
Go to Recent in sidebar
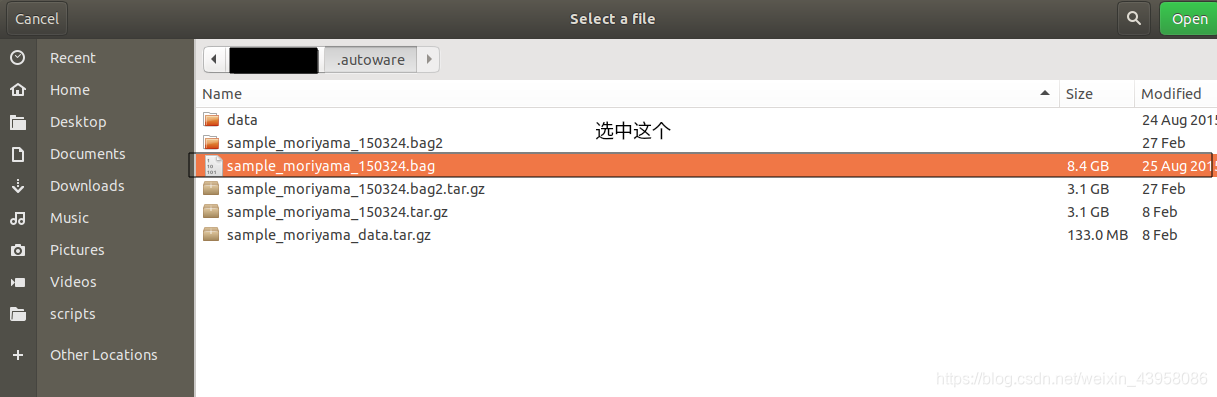(73, 58)
